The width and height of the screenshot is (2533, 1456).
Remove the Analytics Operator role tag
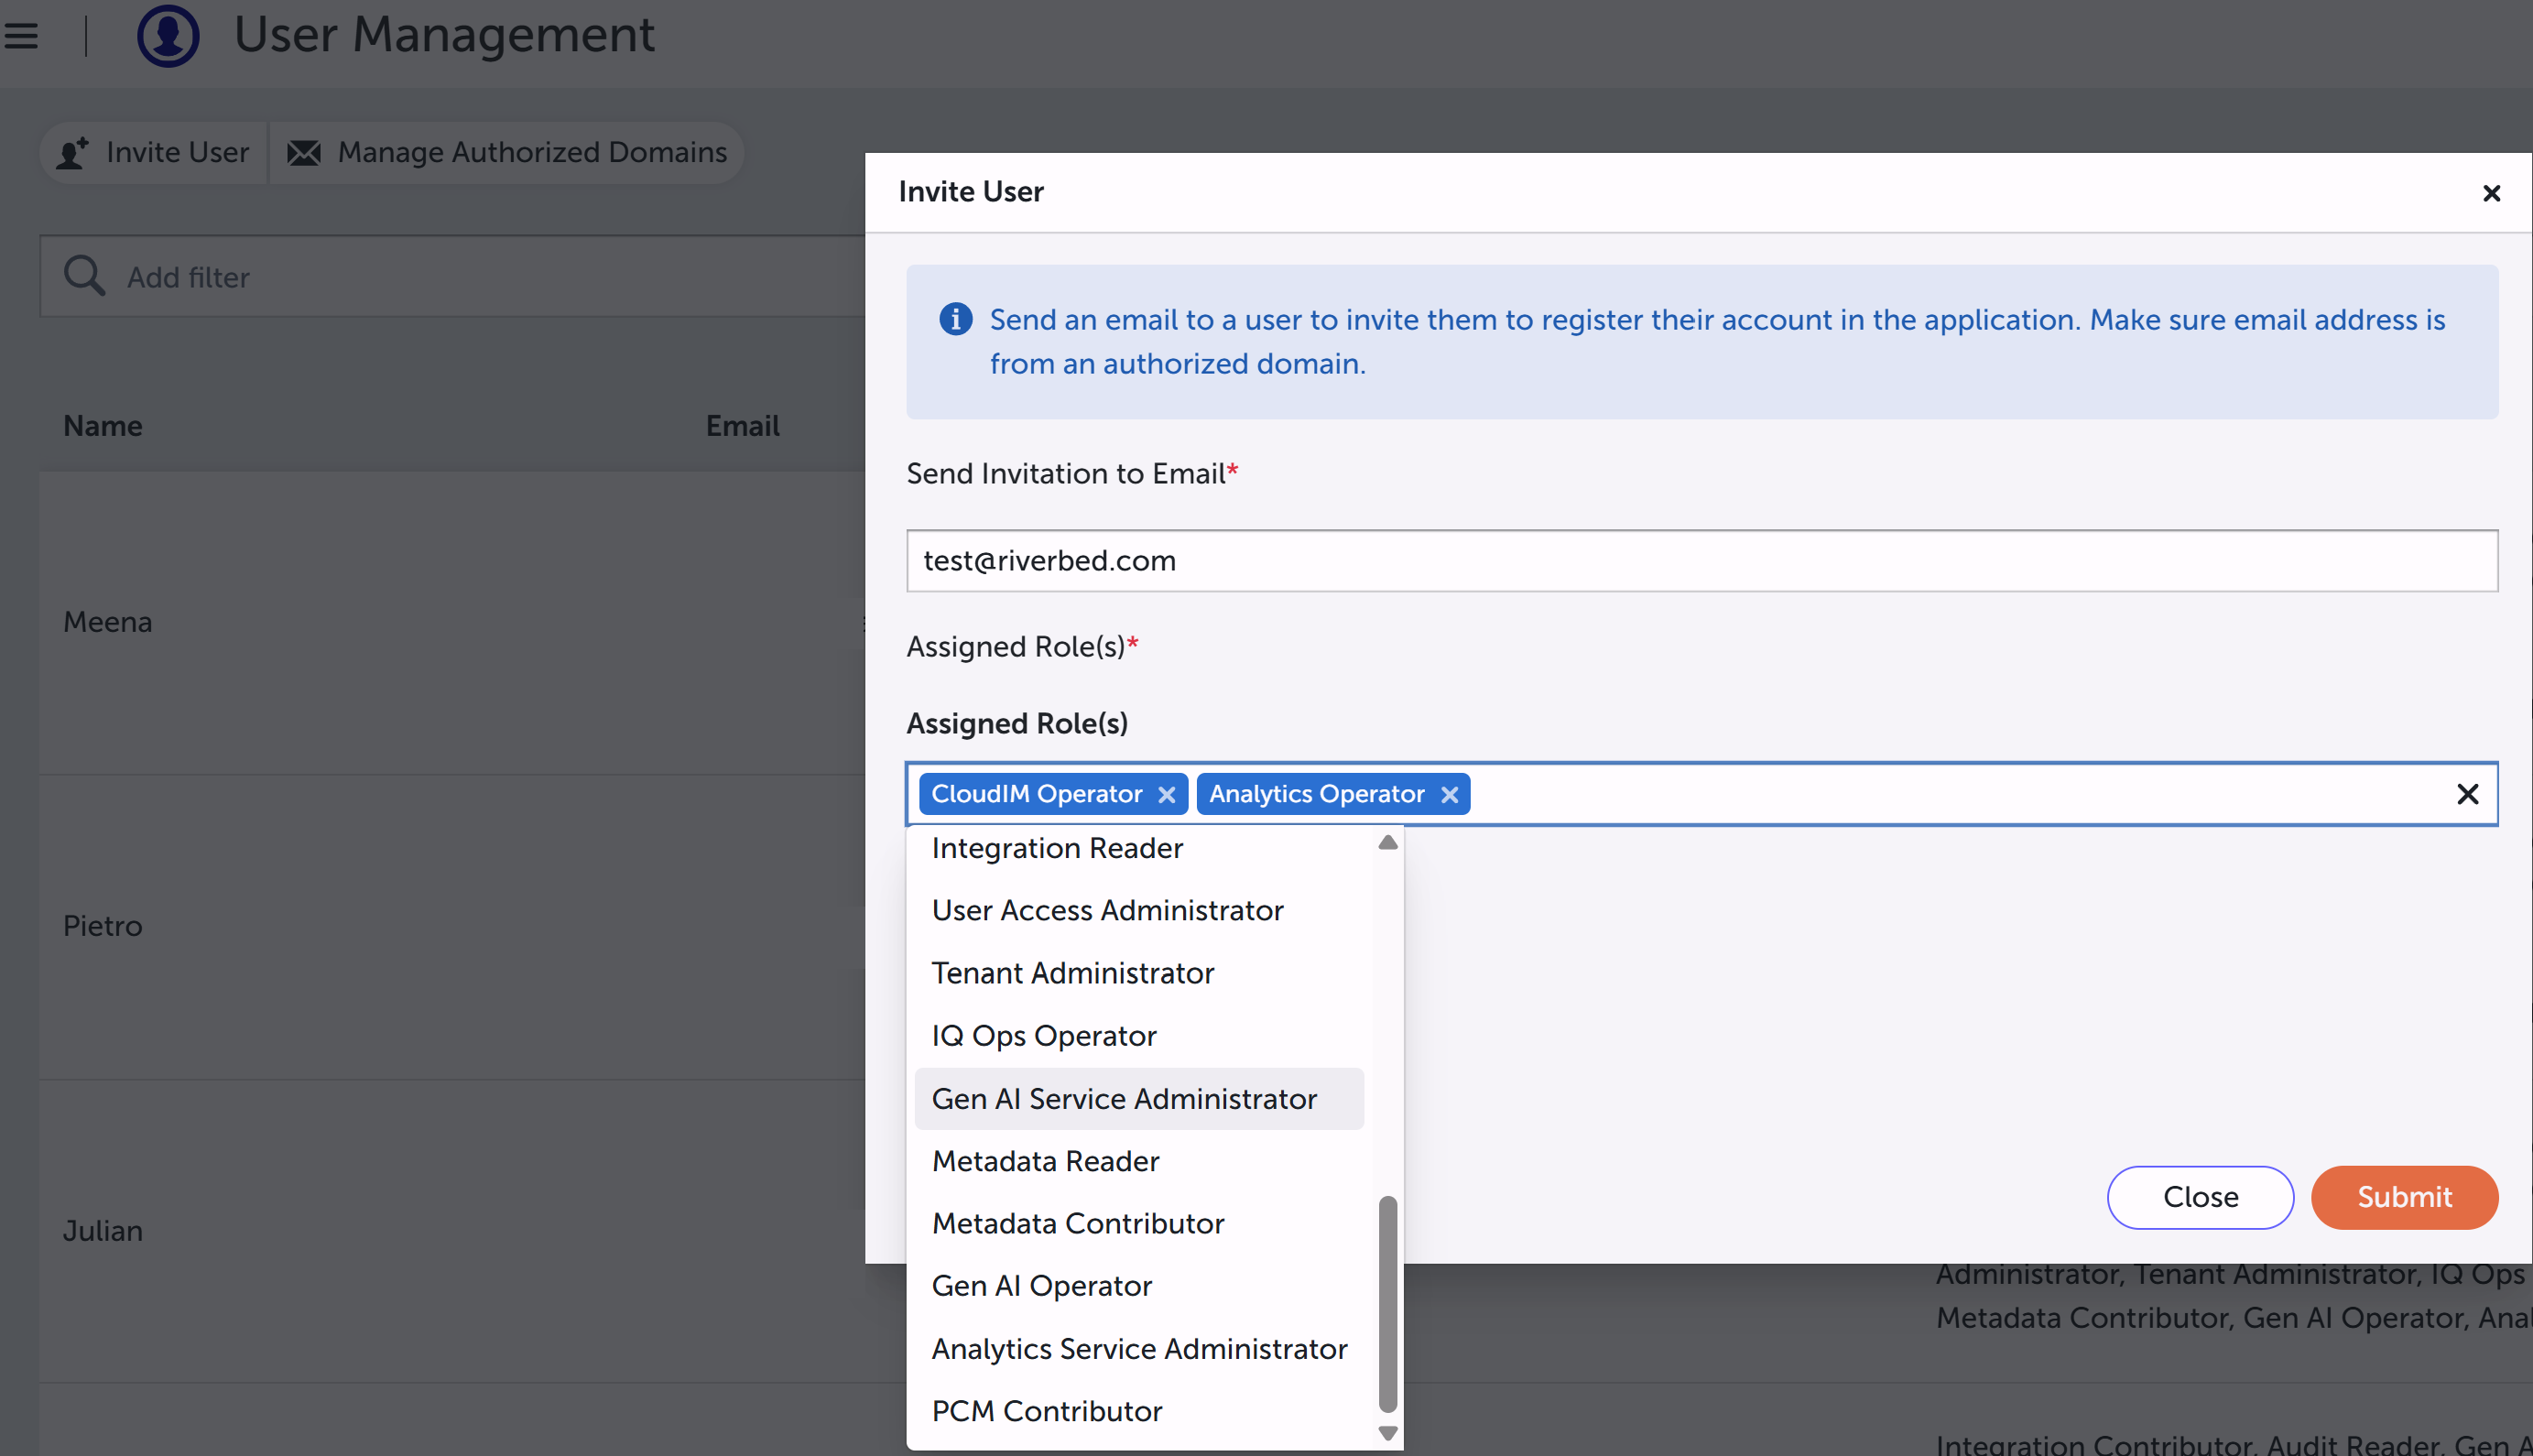(1449, 794)
